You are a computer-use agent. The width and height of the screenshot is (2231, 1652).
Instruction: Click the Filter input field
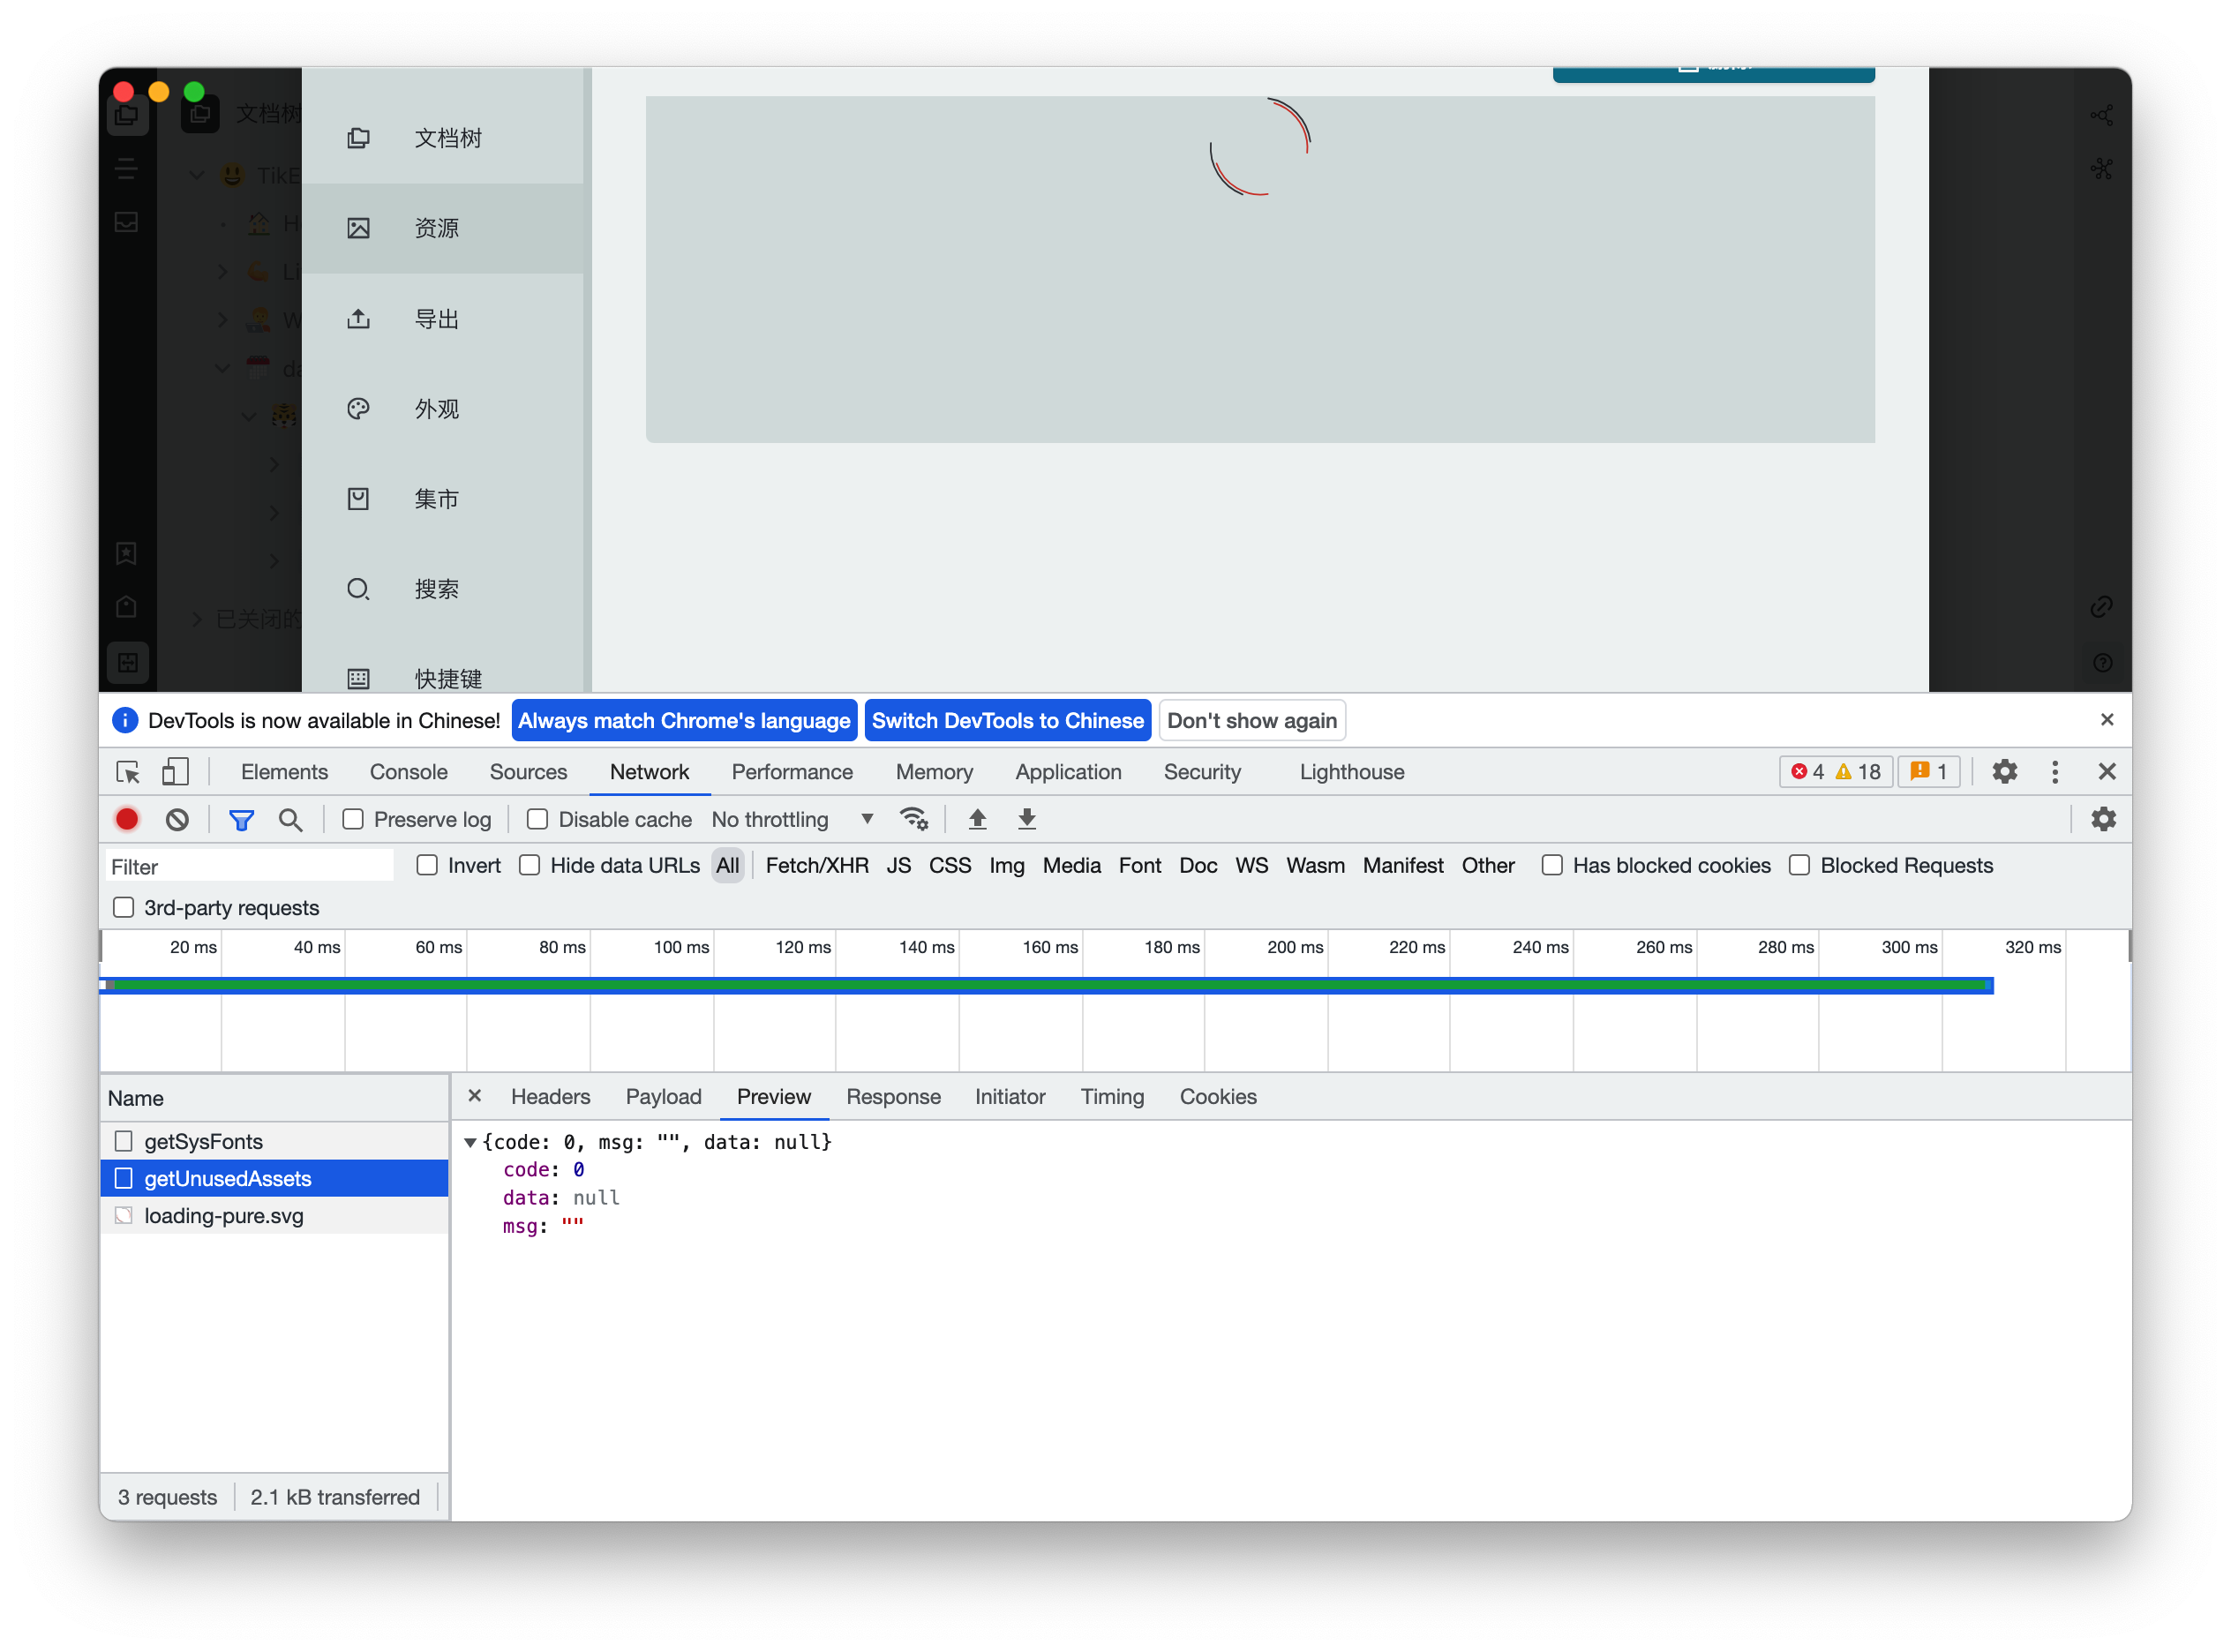(250, 867)
